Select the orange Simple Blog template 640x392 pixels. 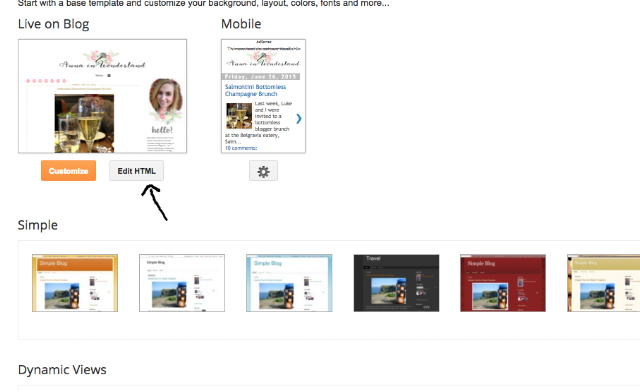point(75,283)
